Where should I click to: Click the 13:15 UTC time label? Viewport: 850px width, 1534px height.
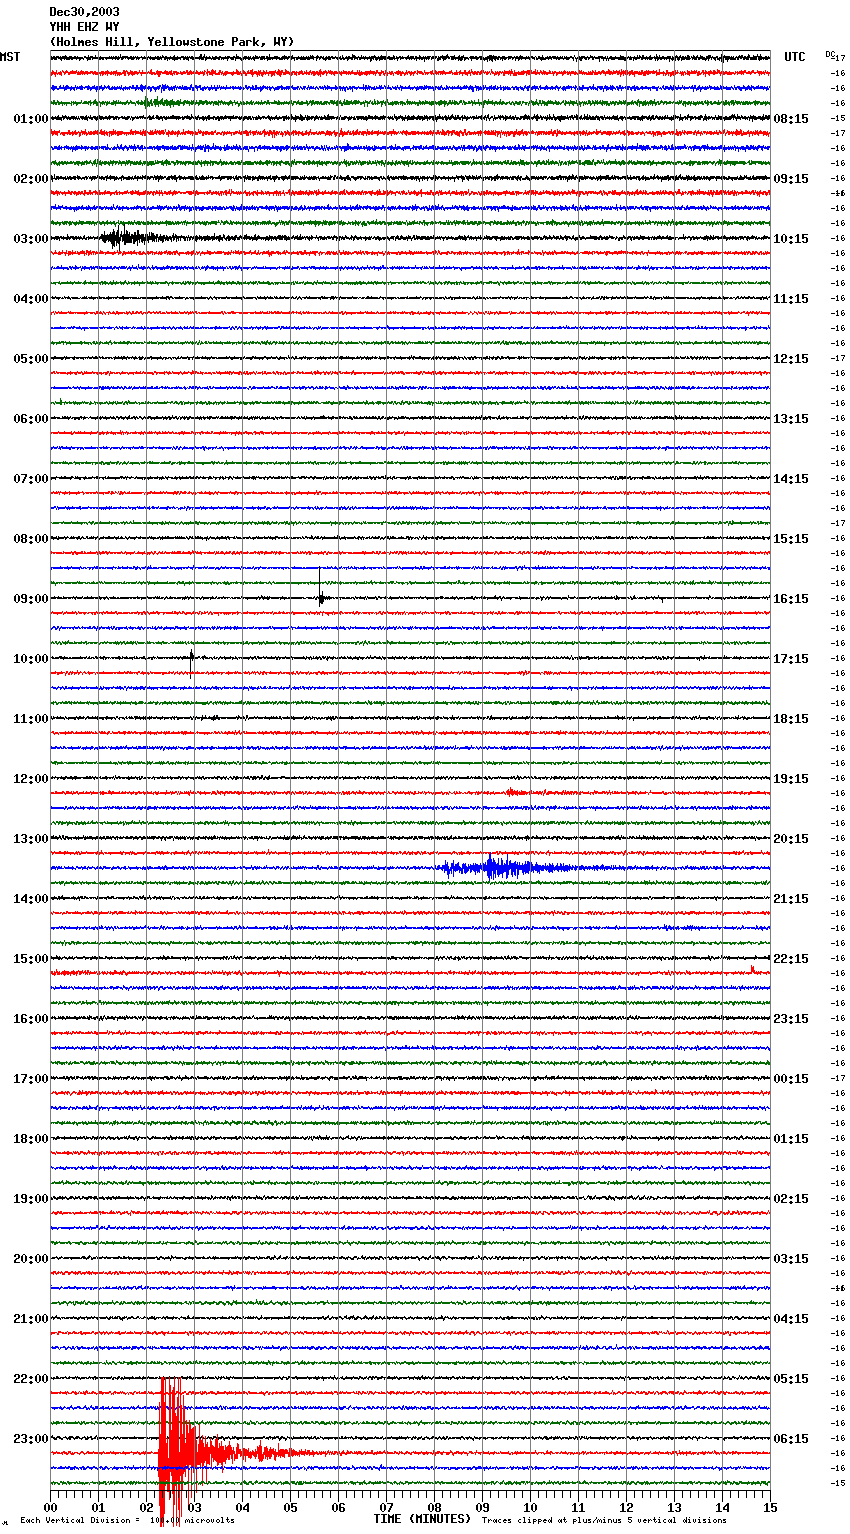(791, 419)
